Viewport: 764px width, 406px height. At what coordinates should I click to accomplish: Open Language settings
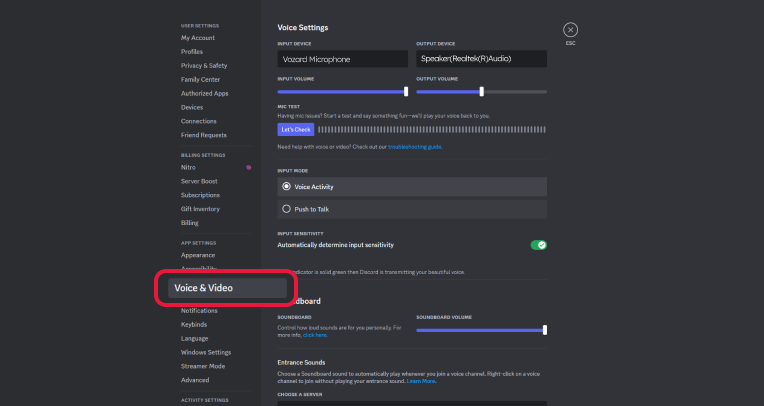click(x=194, y=338)
